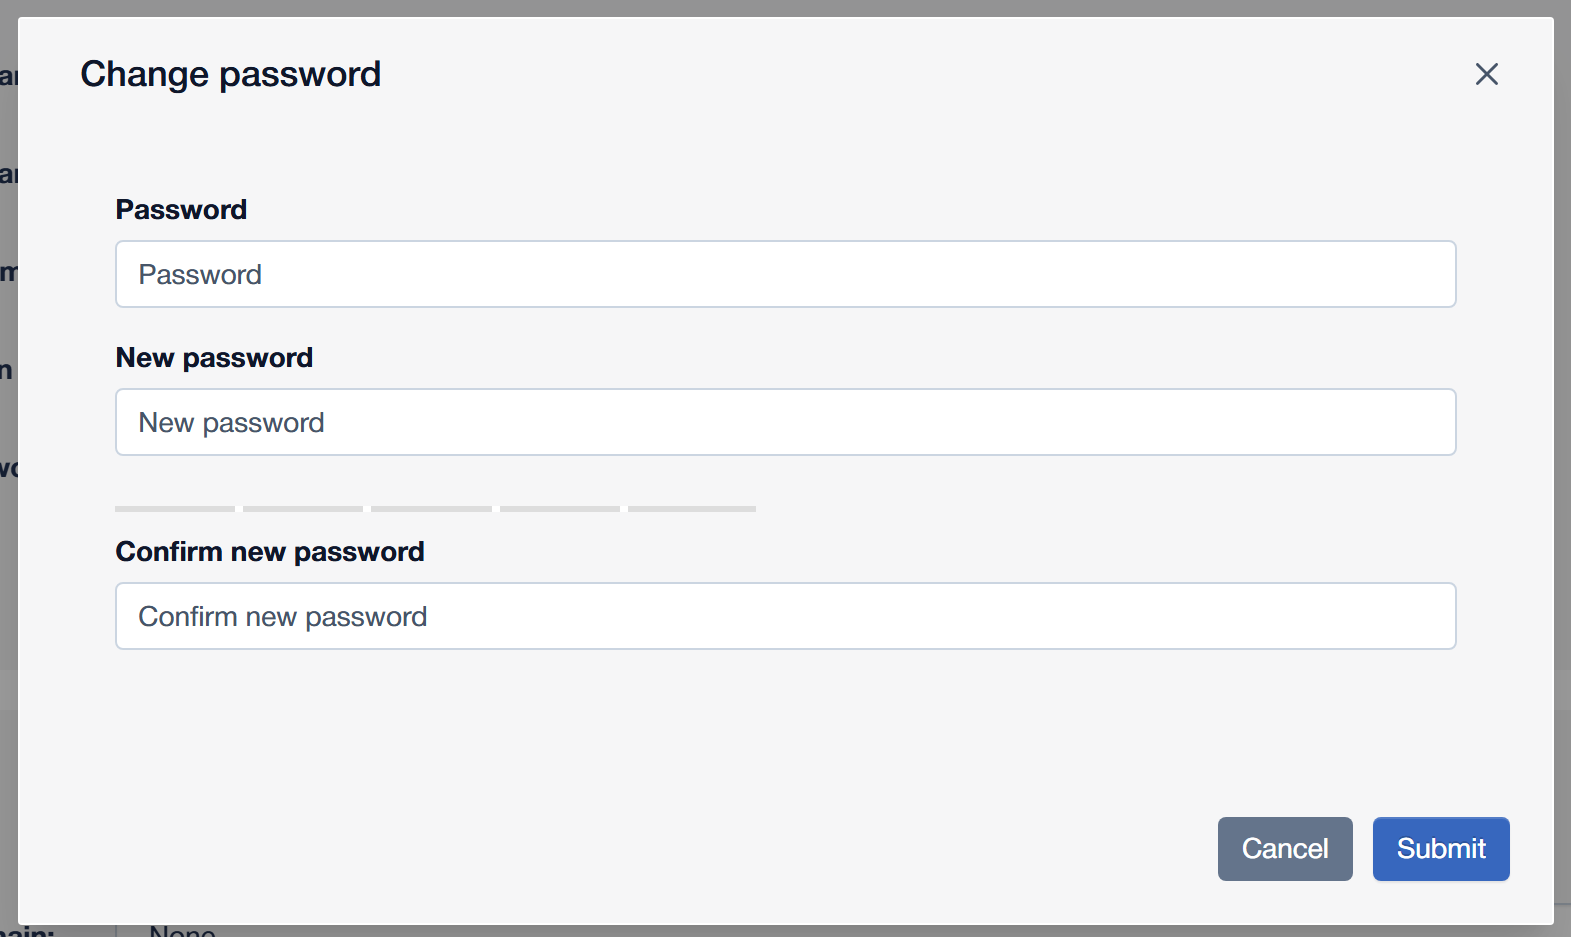This screenshot has width=1571, height=937.
Task: Cancel the password change
Action: click(1285, 849)
